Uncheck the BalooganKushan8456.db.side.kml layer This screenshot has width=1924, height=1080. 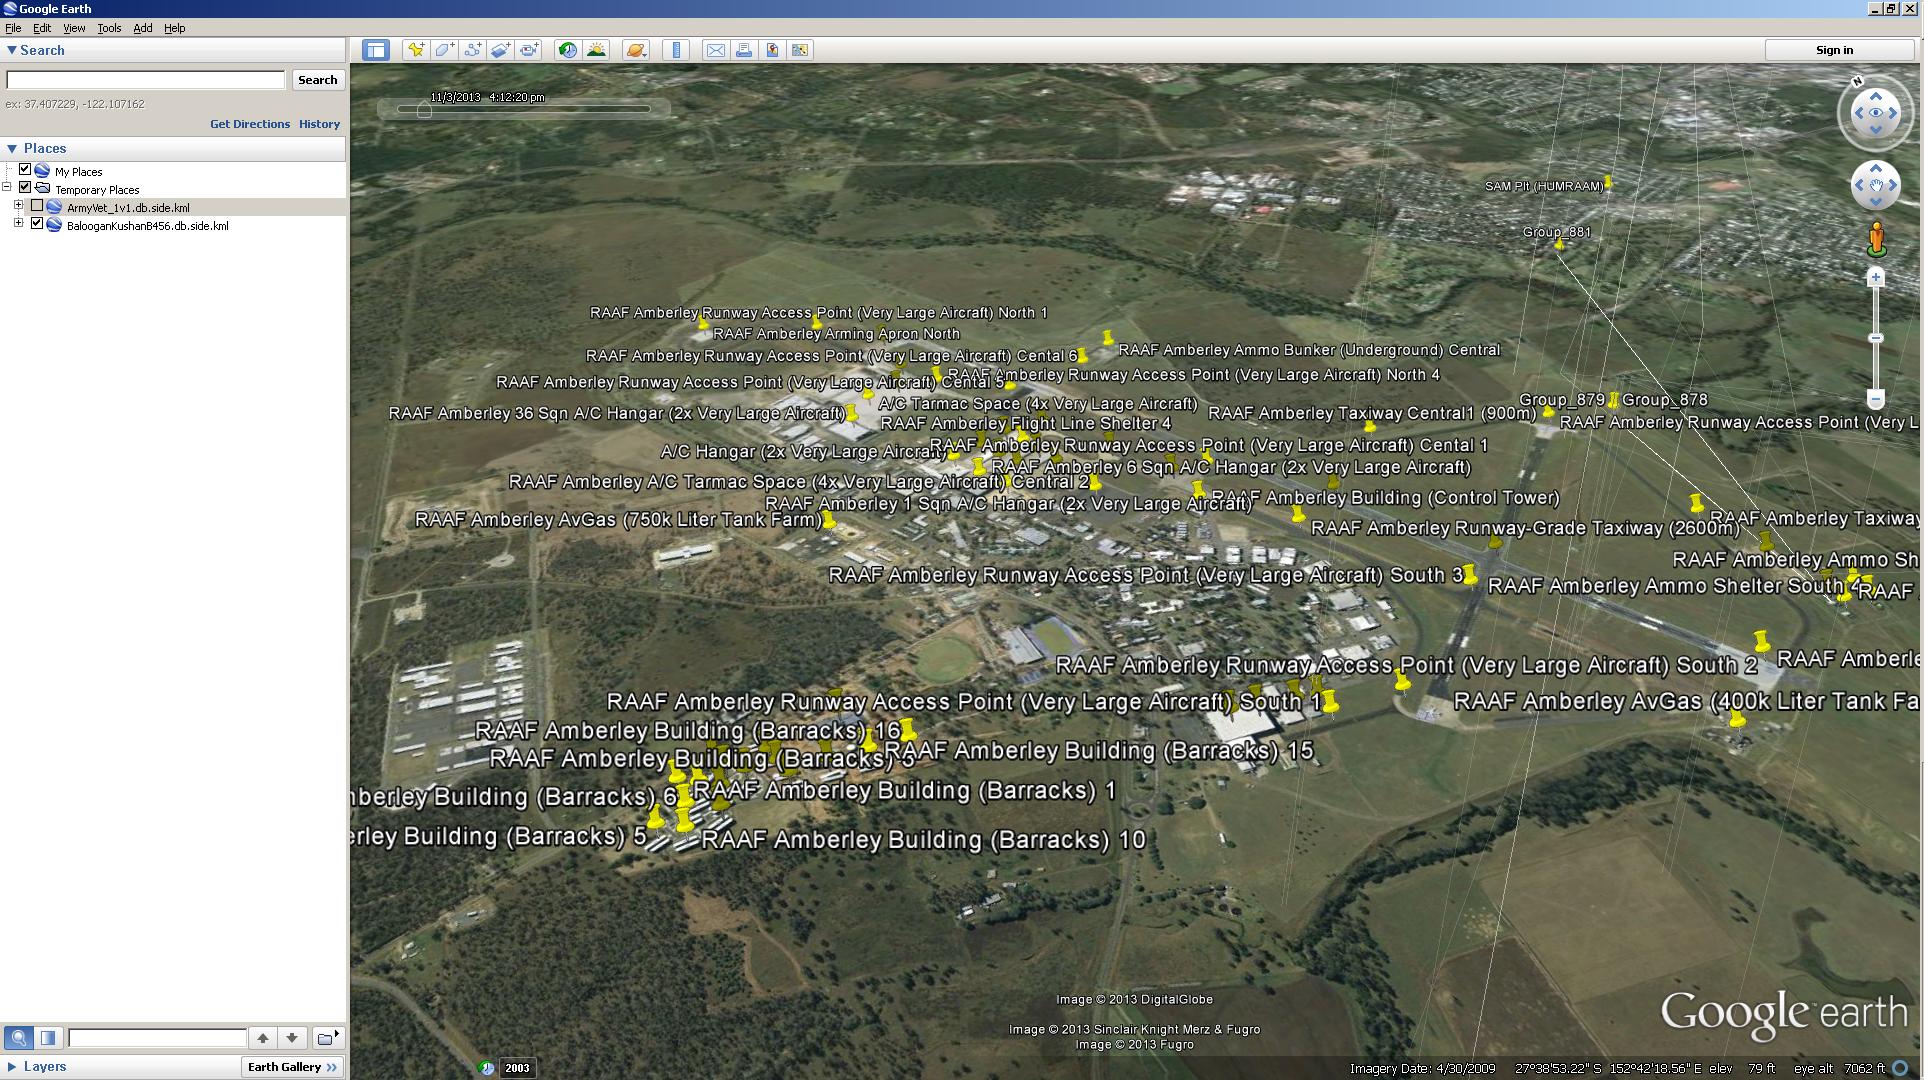(x=37, y=224)
